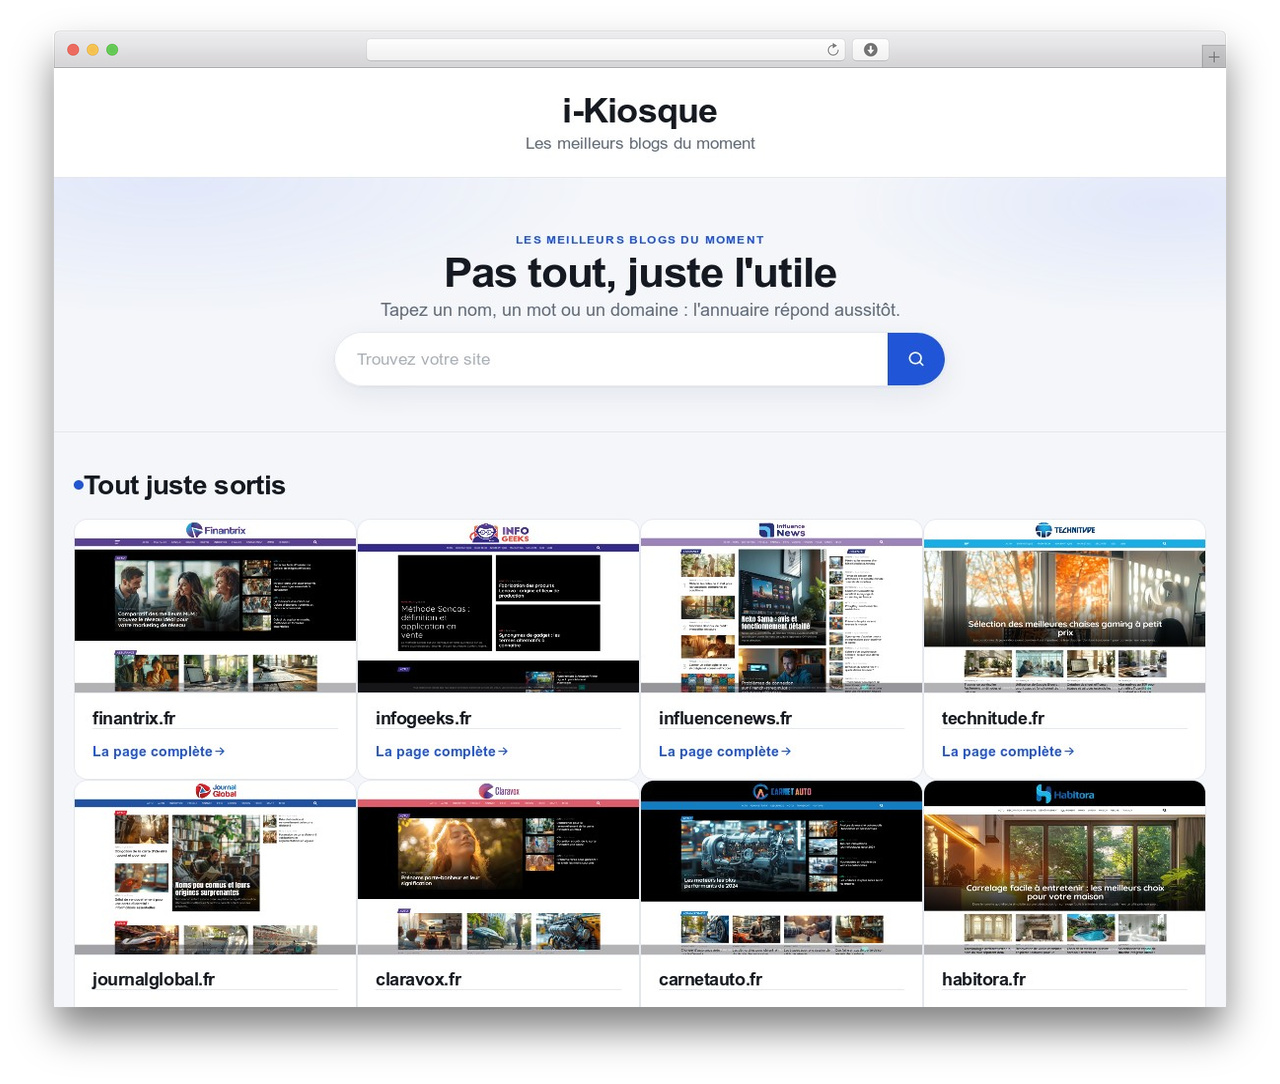Click the carnetauto.fr site thumbnail

pyautogui.click(x=781, y=867)
